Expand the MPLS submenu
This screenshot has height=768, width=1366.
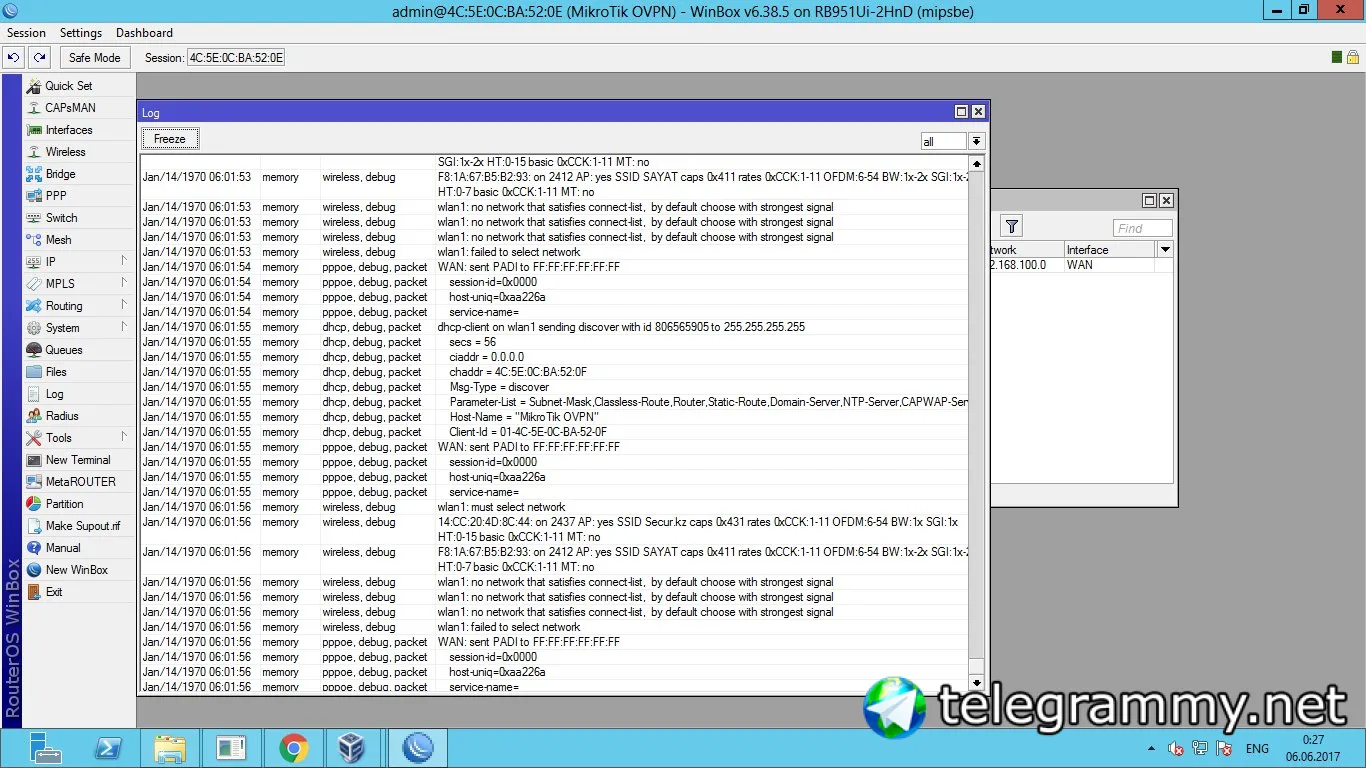(78, 284)
